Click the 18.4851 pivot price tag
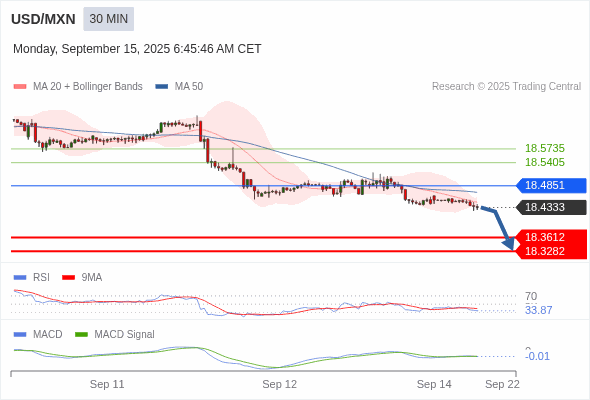Viewport: 590px width, 400px height. (x=551, y=185)
